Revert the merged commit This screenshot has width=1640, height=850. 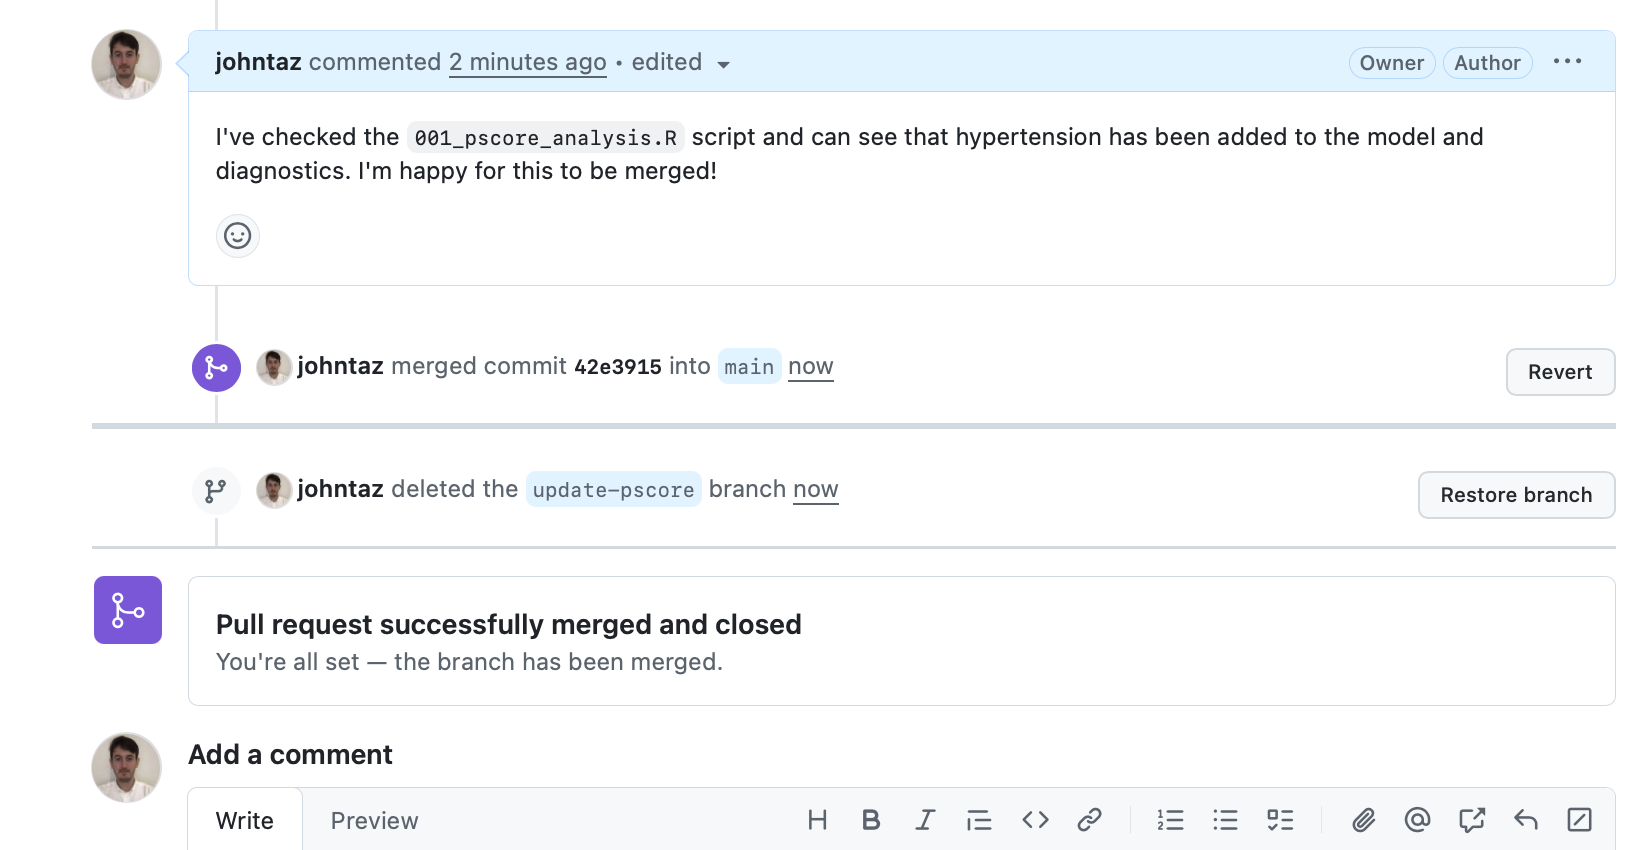(1559, 372)
